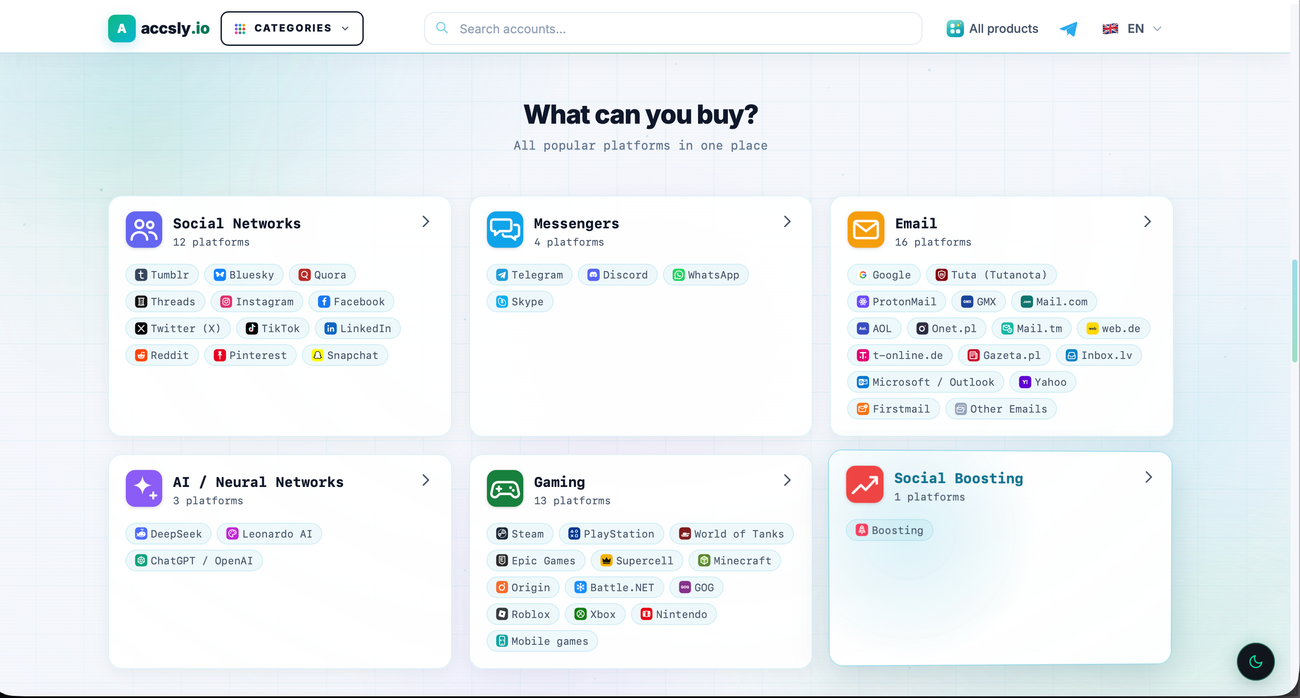Click the Social Boosting chart icon
This screenshot has height=698, width=1300.
tap(865, 485)
